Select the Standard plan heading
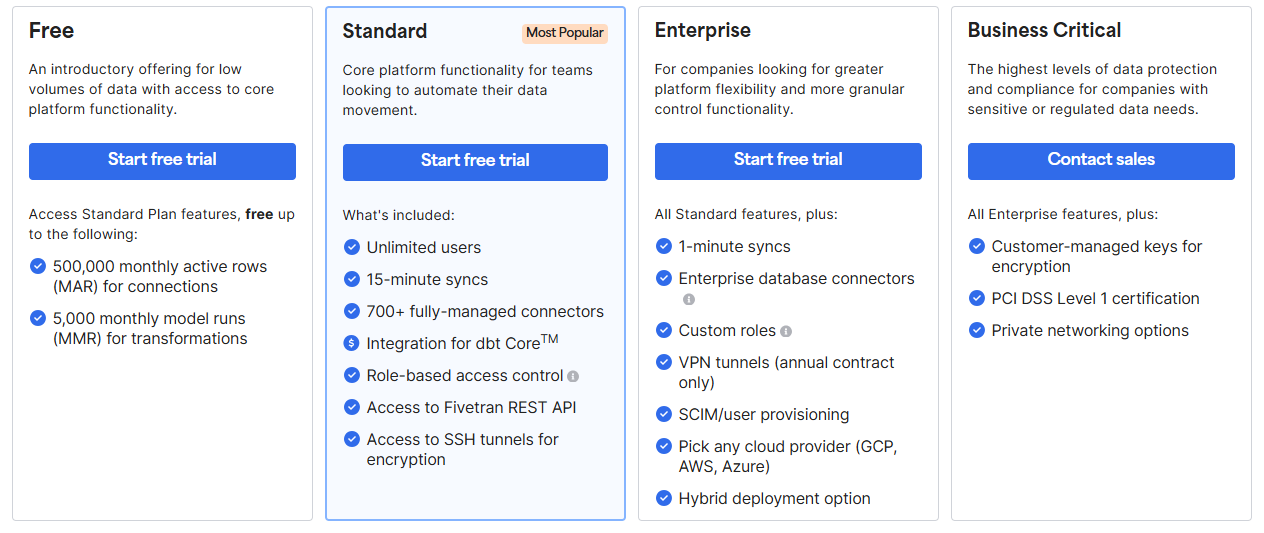1264x533 pixels. coord(385,31)
